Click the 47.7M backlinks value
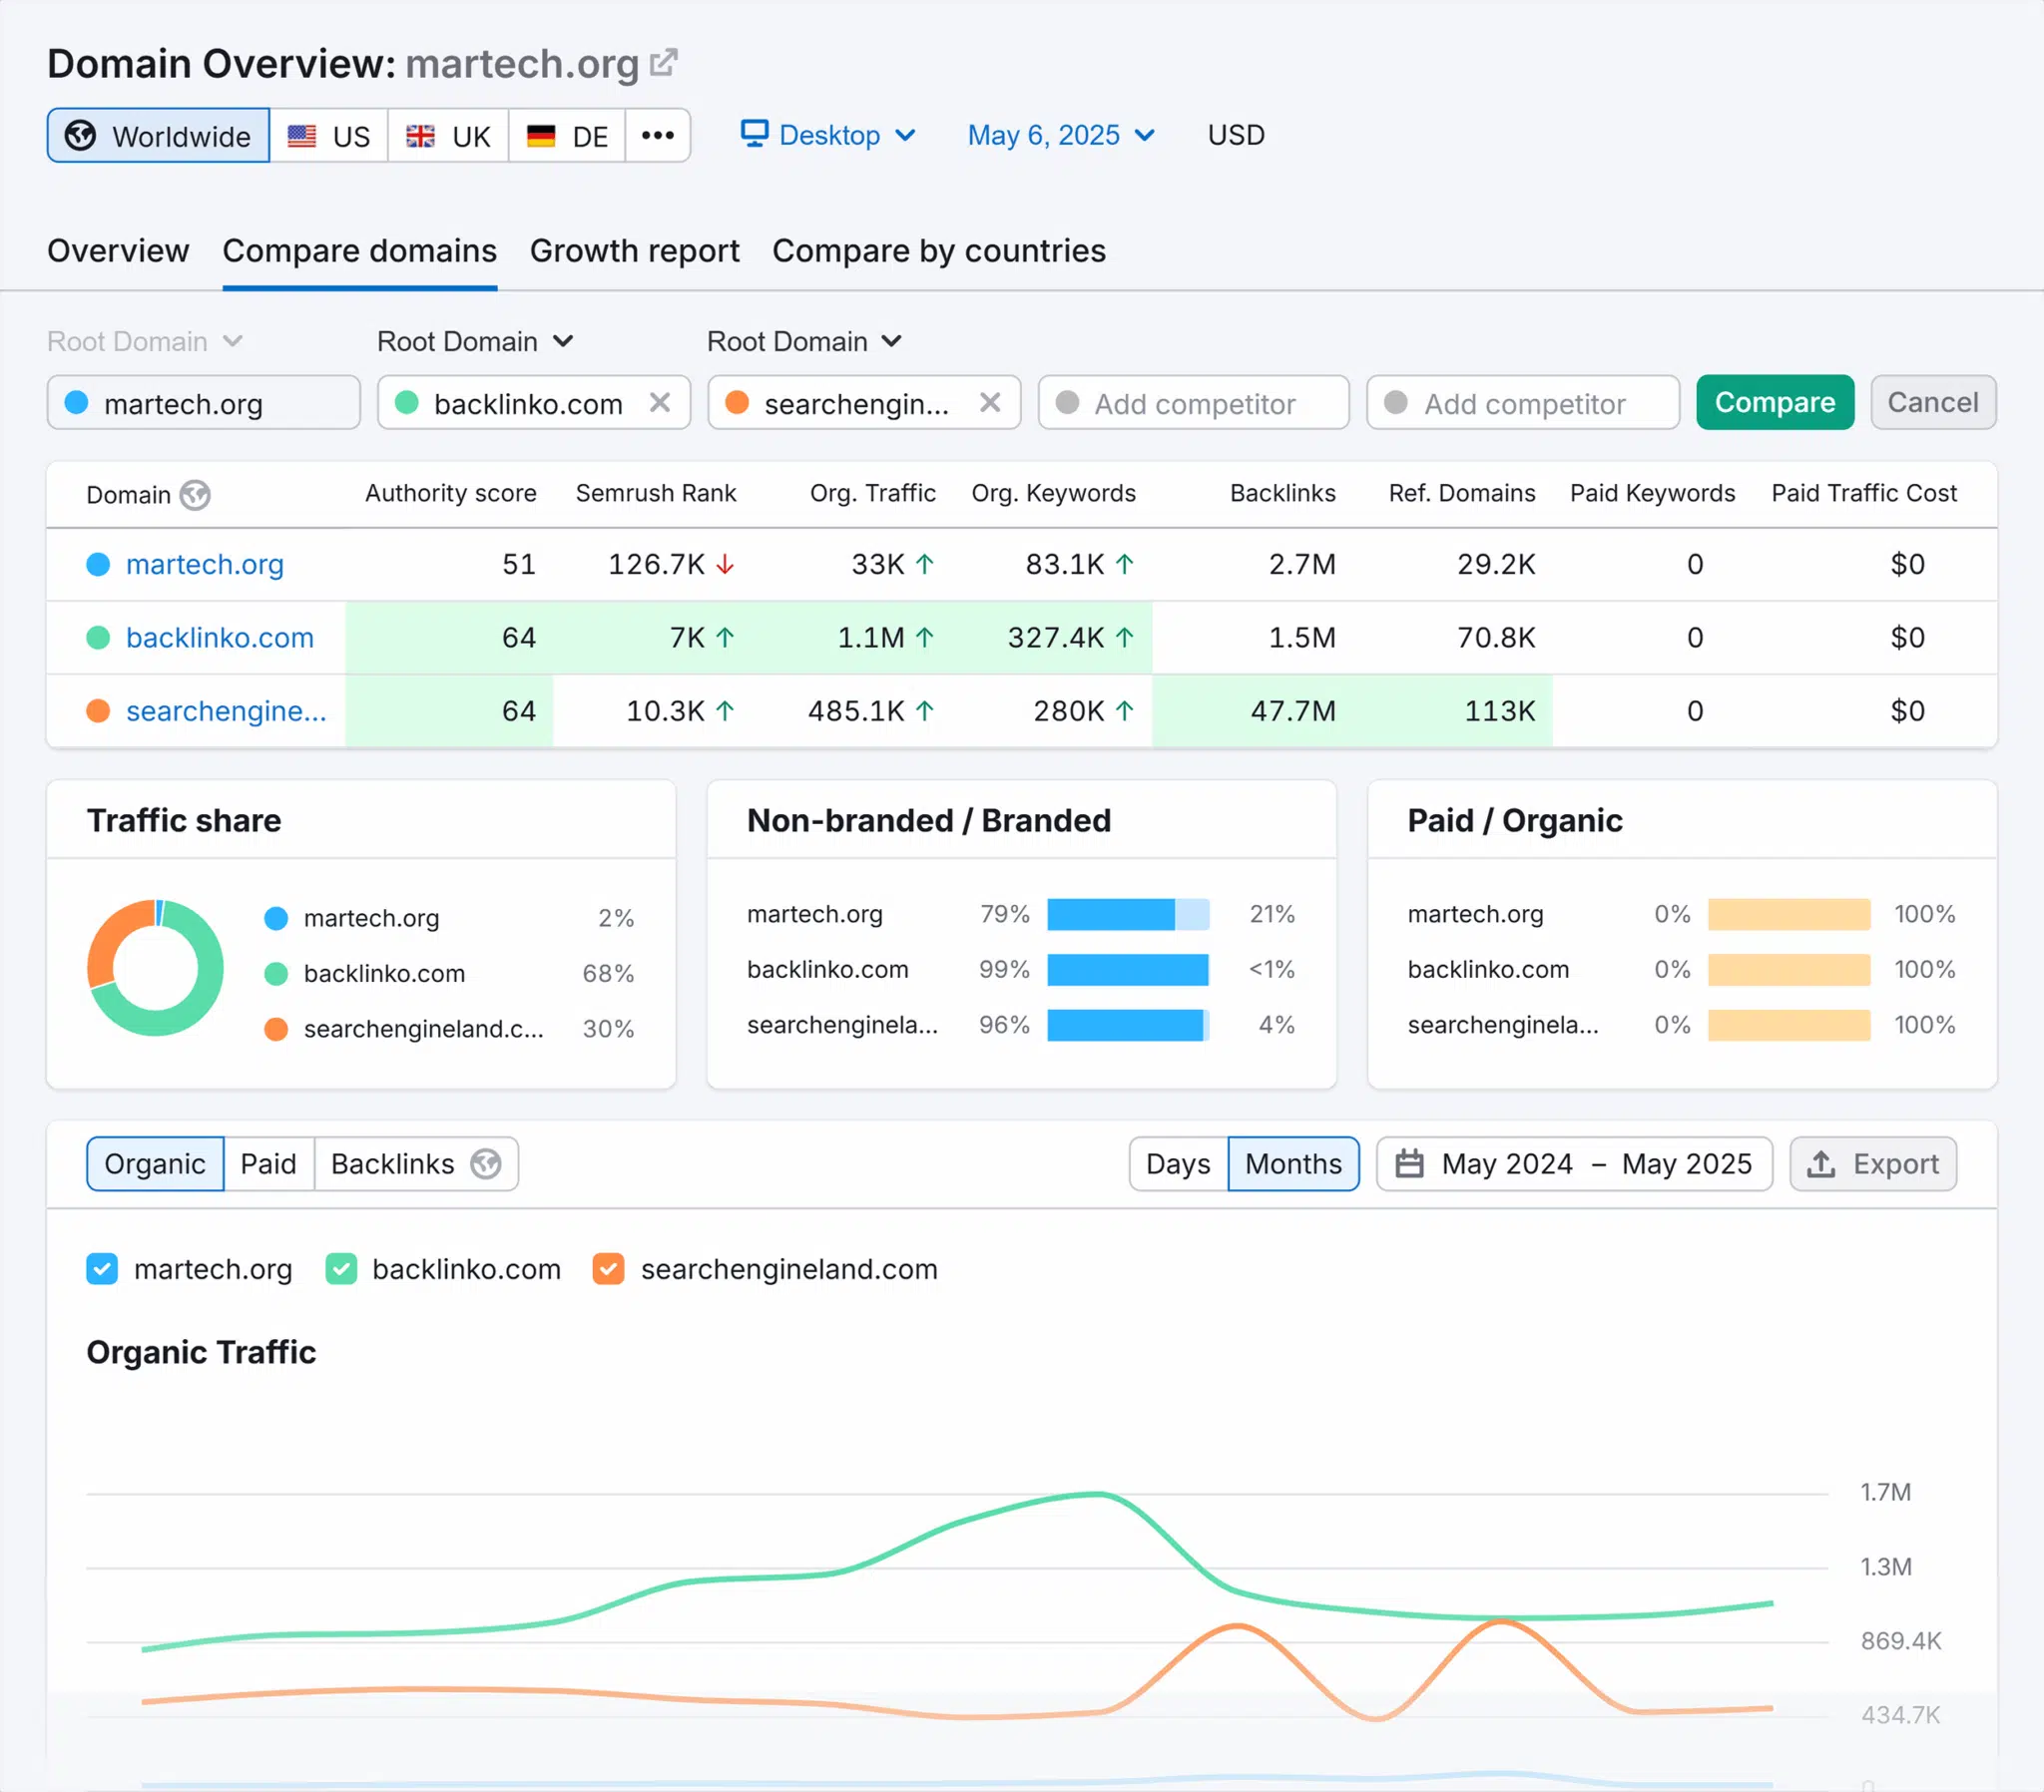The height and width of the screenshot is (1792, 2044). (x=1293, y=711)
